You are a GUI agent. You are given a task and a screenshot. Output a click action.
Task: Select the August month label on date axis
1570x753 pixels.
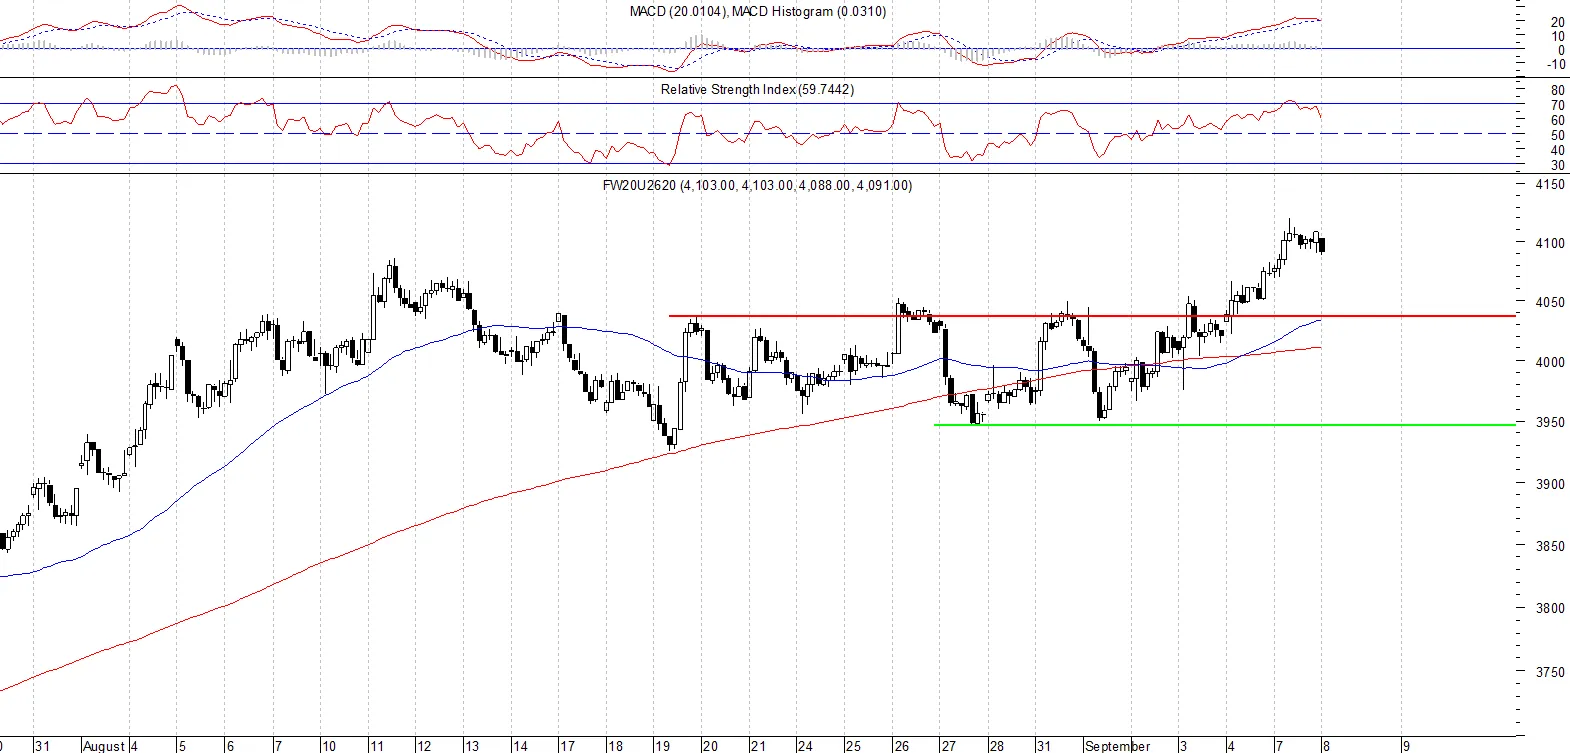[104, 746]
